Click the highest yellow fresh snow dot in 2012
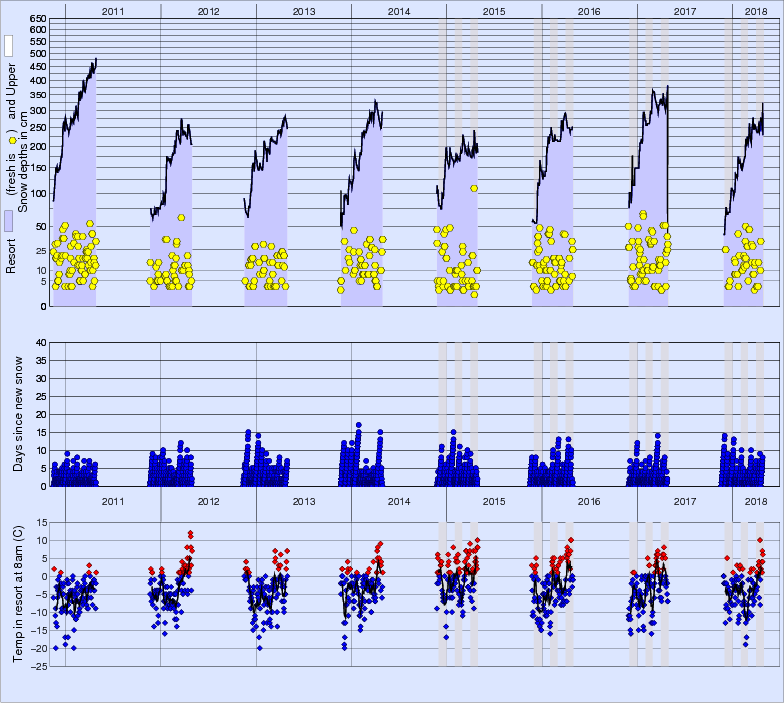 tap(181, 217)
